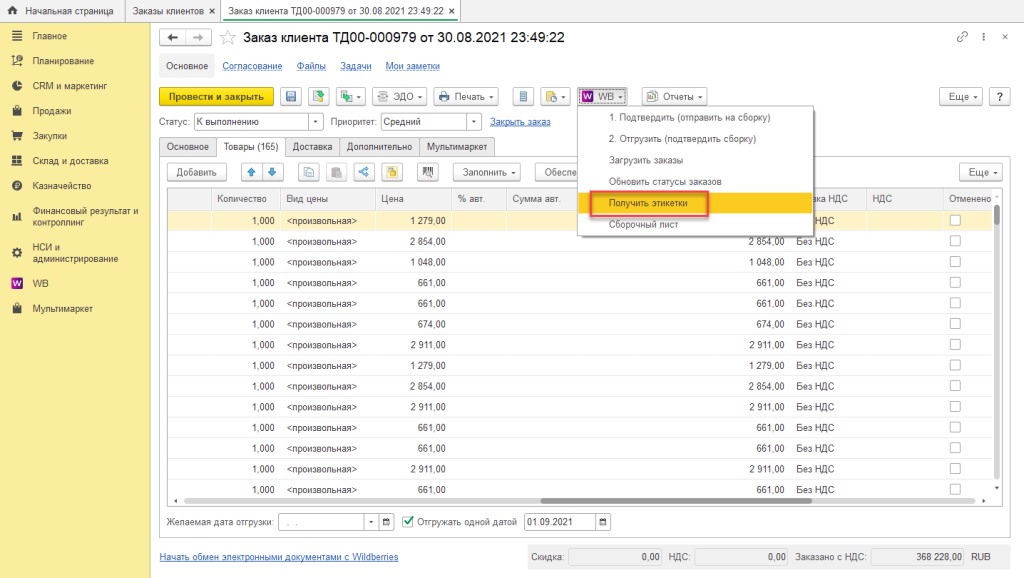Screen dimensions: 1024x578
Task: Expand the Статус dropdown
Action: (x=316, y=122)
